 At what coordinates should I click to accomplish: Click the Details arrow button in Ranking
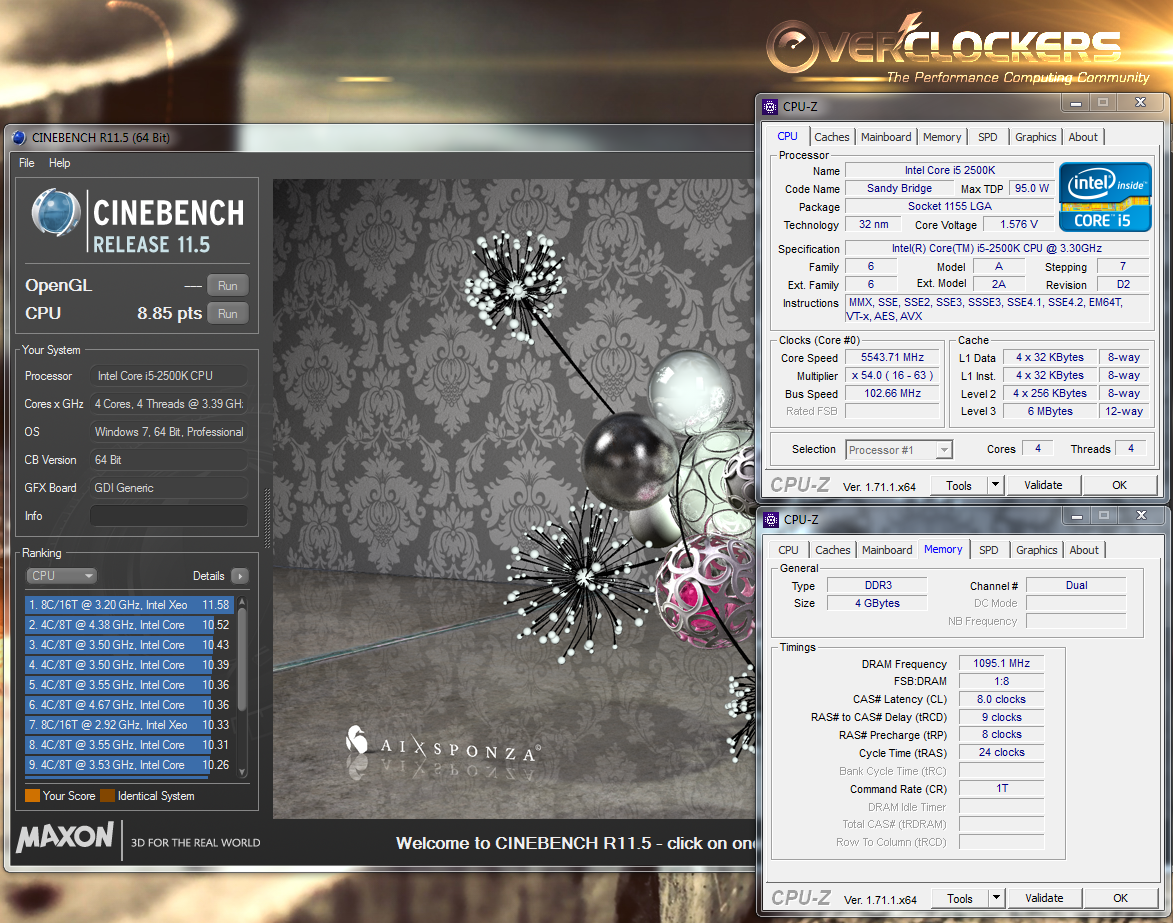(x=240, y=576)
